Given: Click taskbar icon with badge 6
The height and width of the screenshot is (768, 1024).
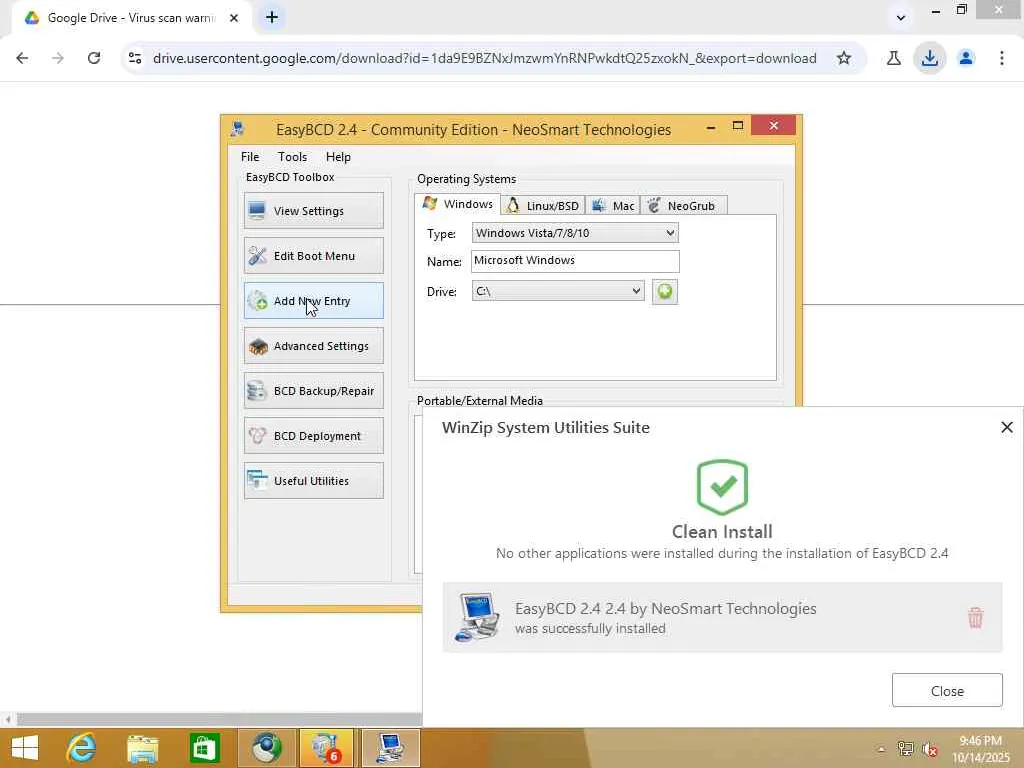Looking at the screenshot, I should (327, 748).
